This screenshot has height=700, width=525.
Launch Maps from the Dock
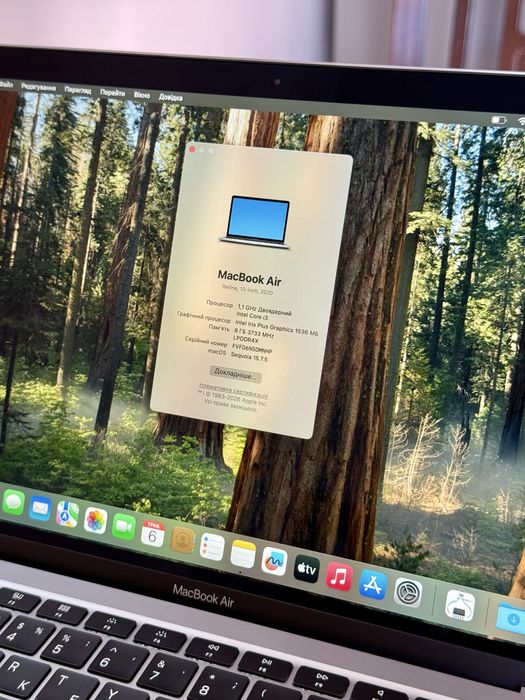click(67, 514)
